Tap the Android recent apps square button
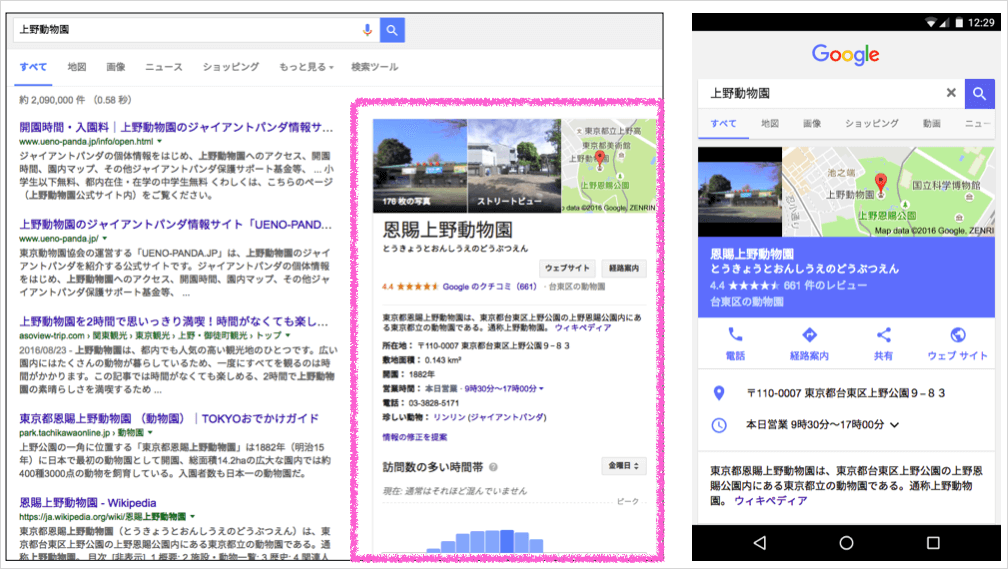 pyautogui.click(x=933, y=543)
